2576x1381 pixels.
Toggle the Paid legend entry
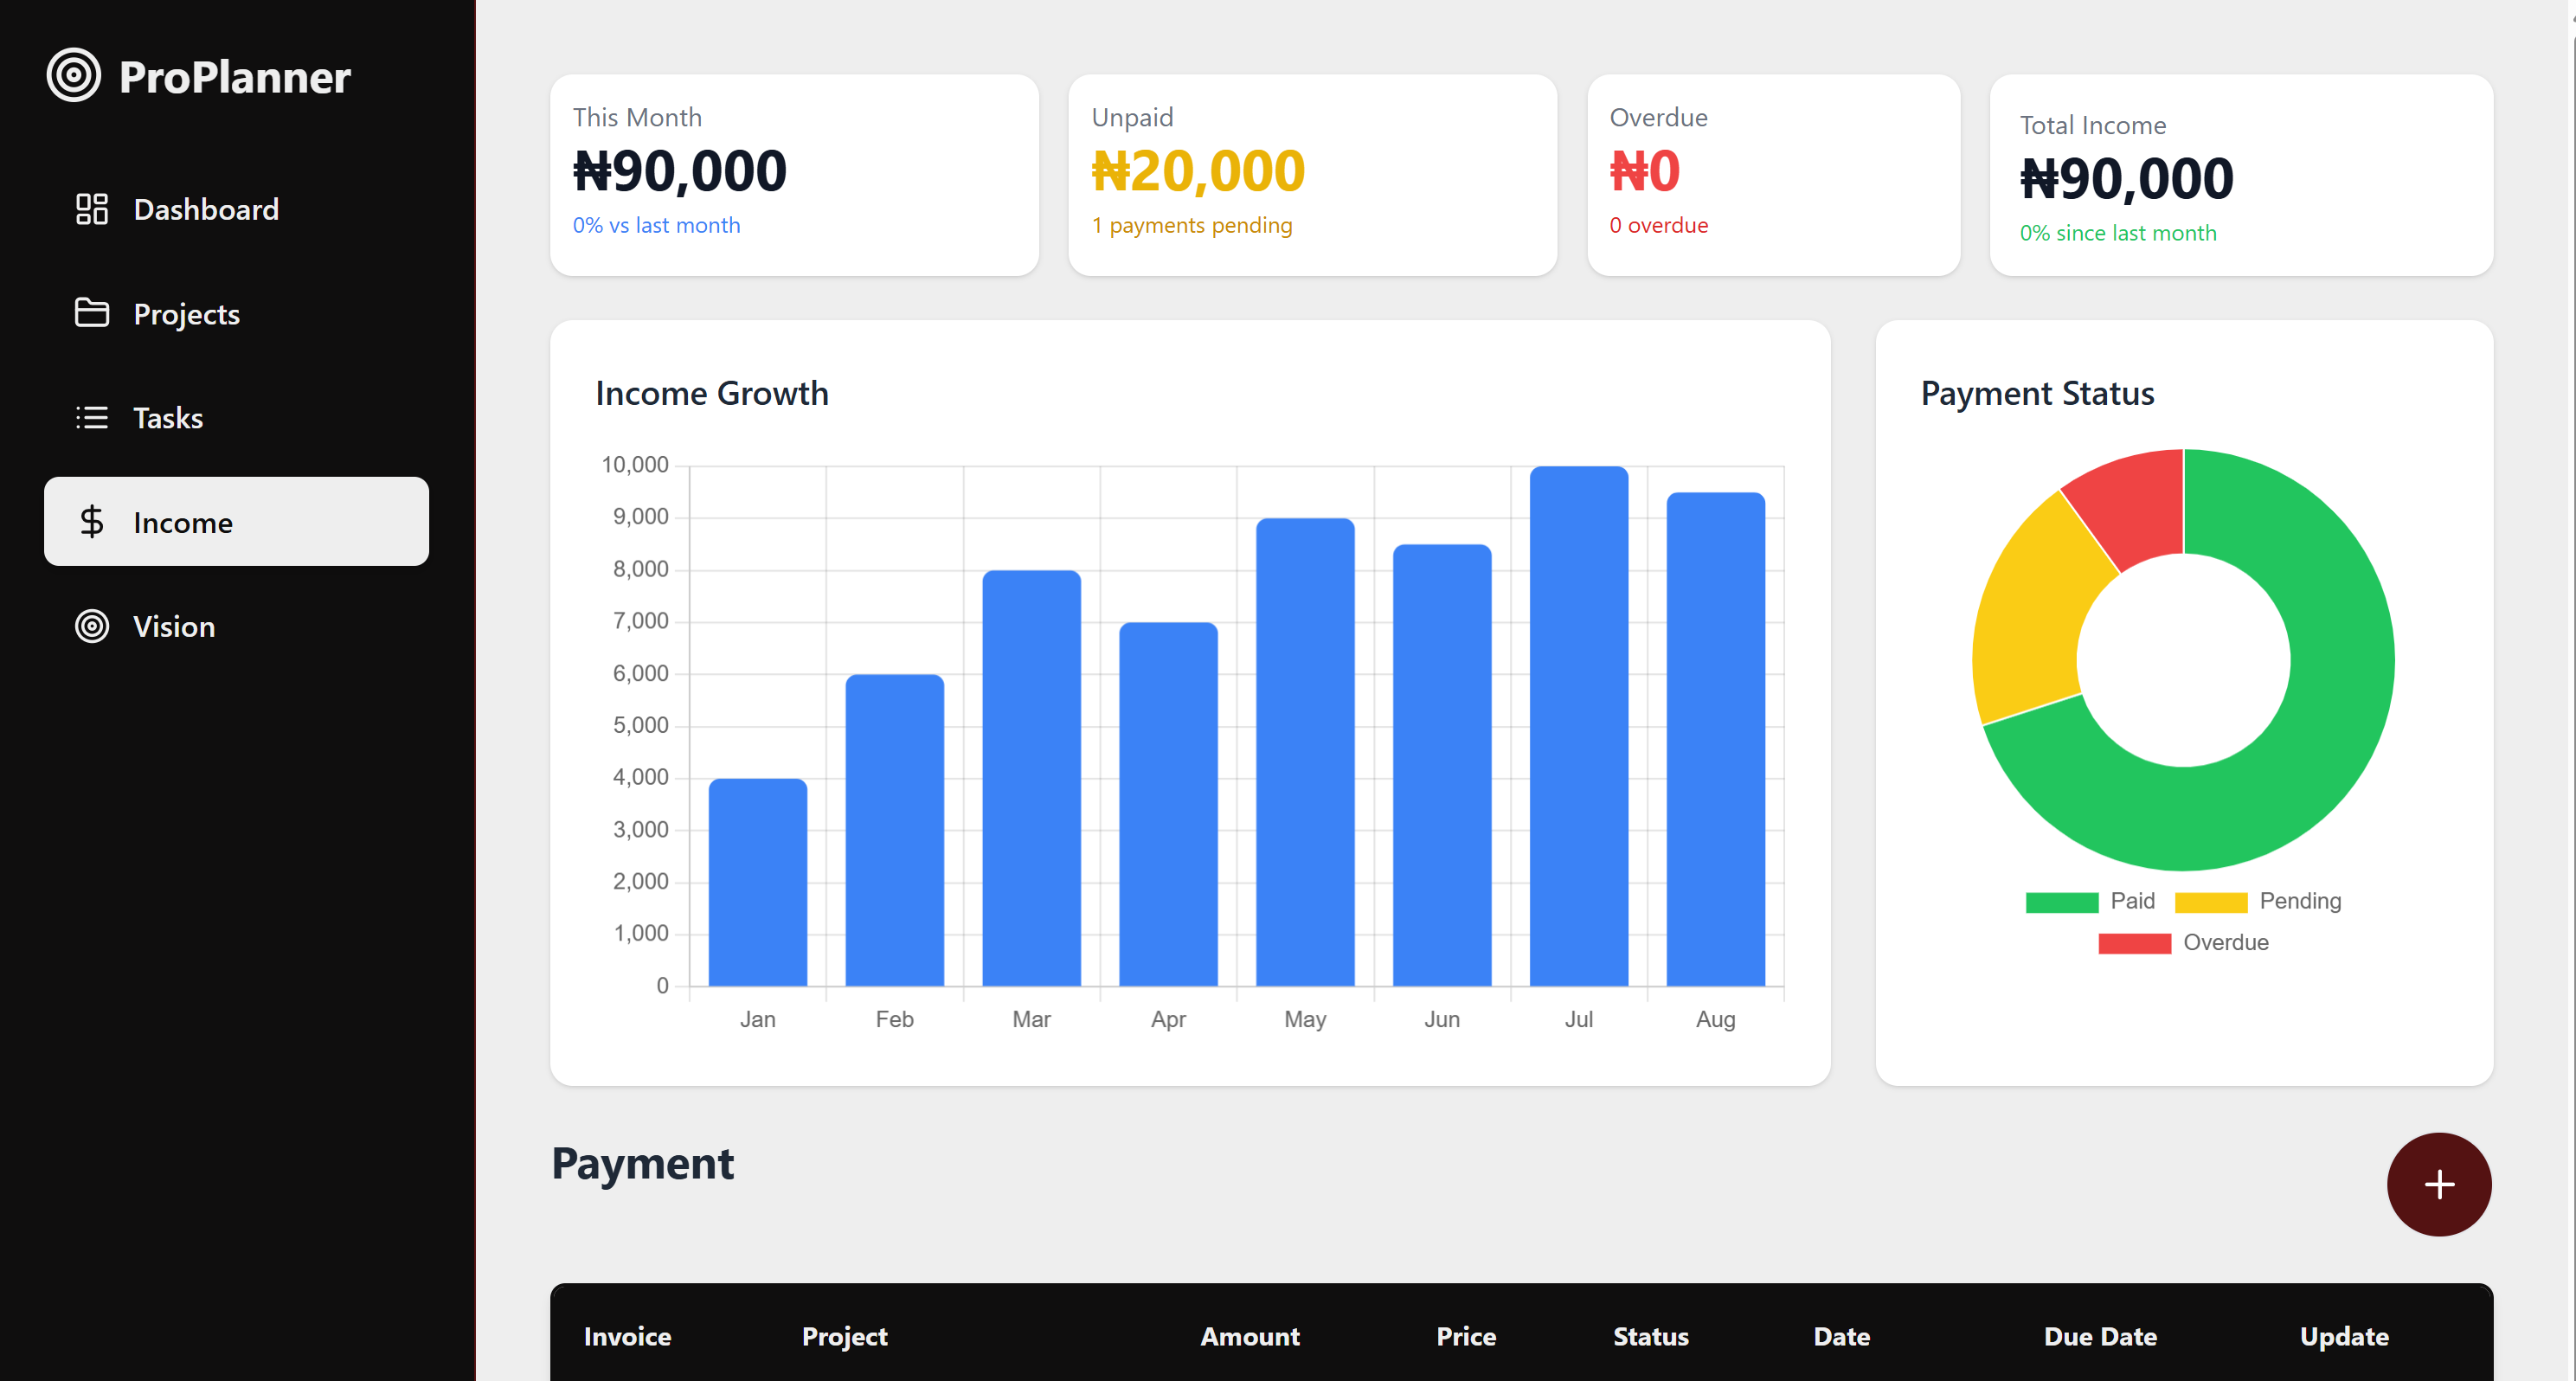coord(2132,900)
